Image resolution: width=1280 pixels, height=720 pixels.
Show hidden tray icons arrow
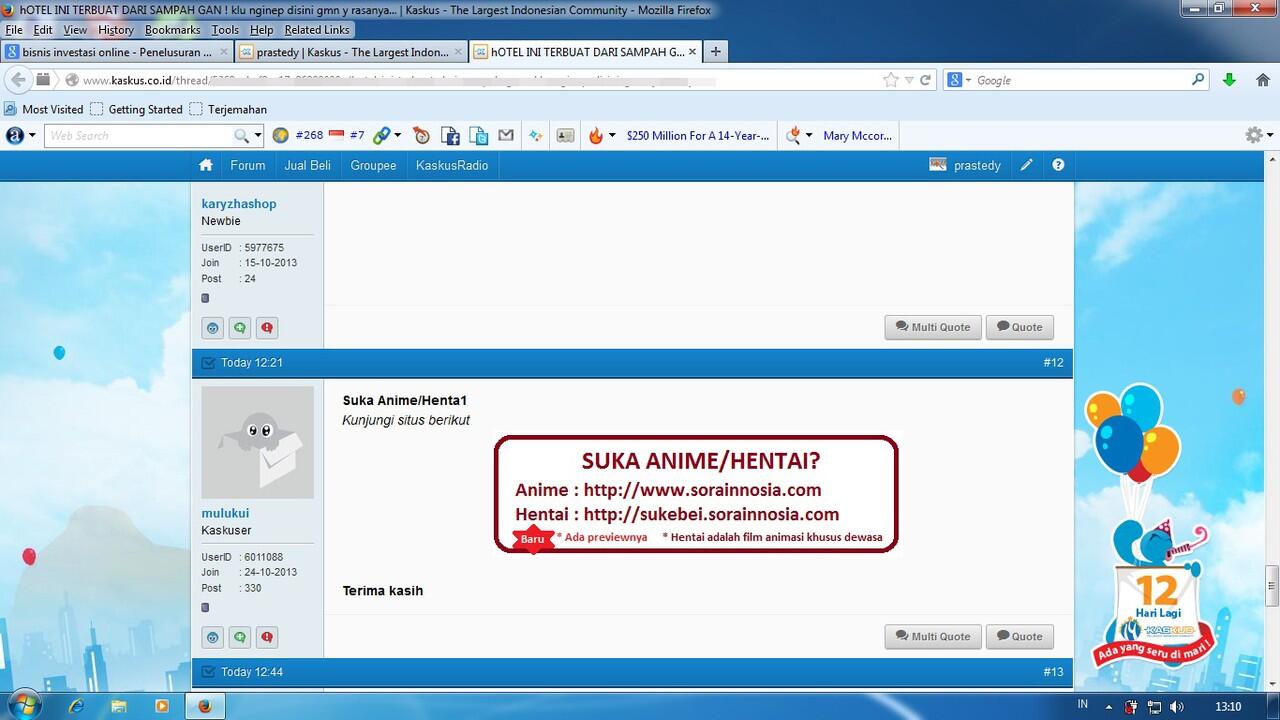(1109, 707)
